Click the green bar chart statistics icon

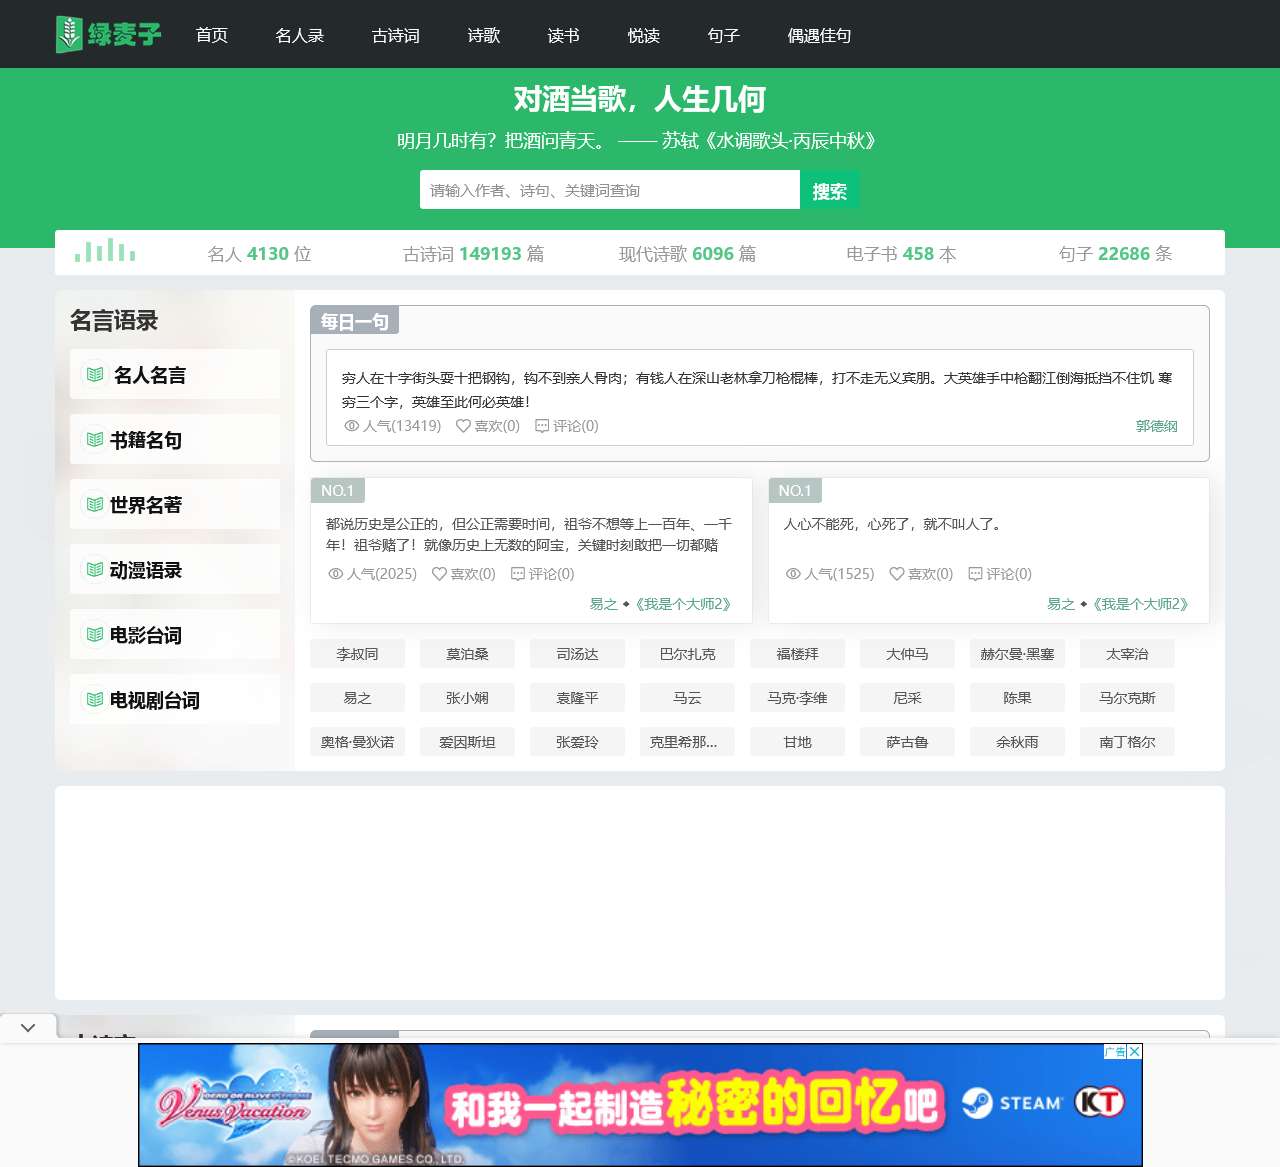point(105,251)
